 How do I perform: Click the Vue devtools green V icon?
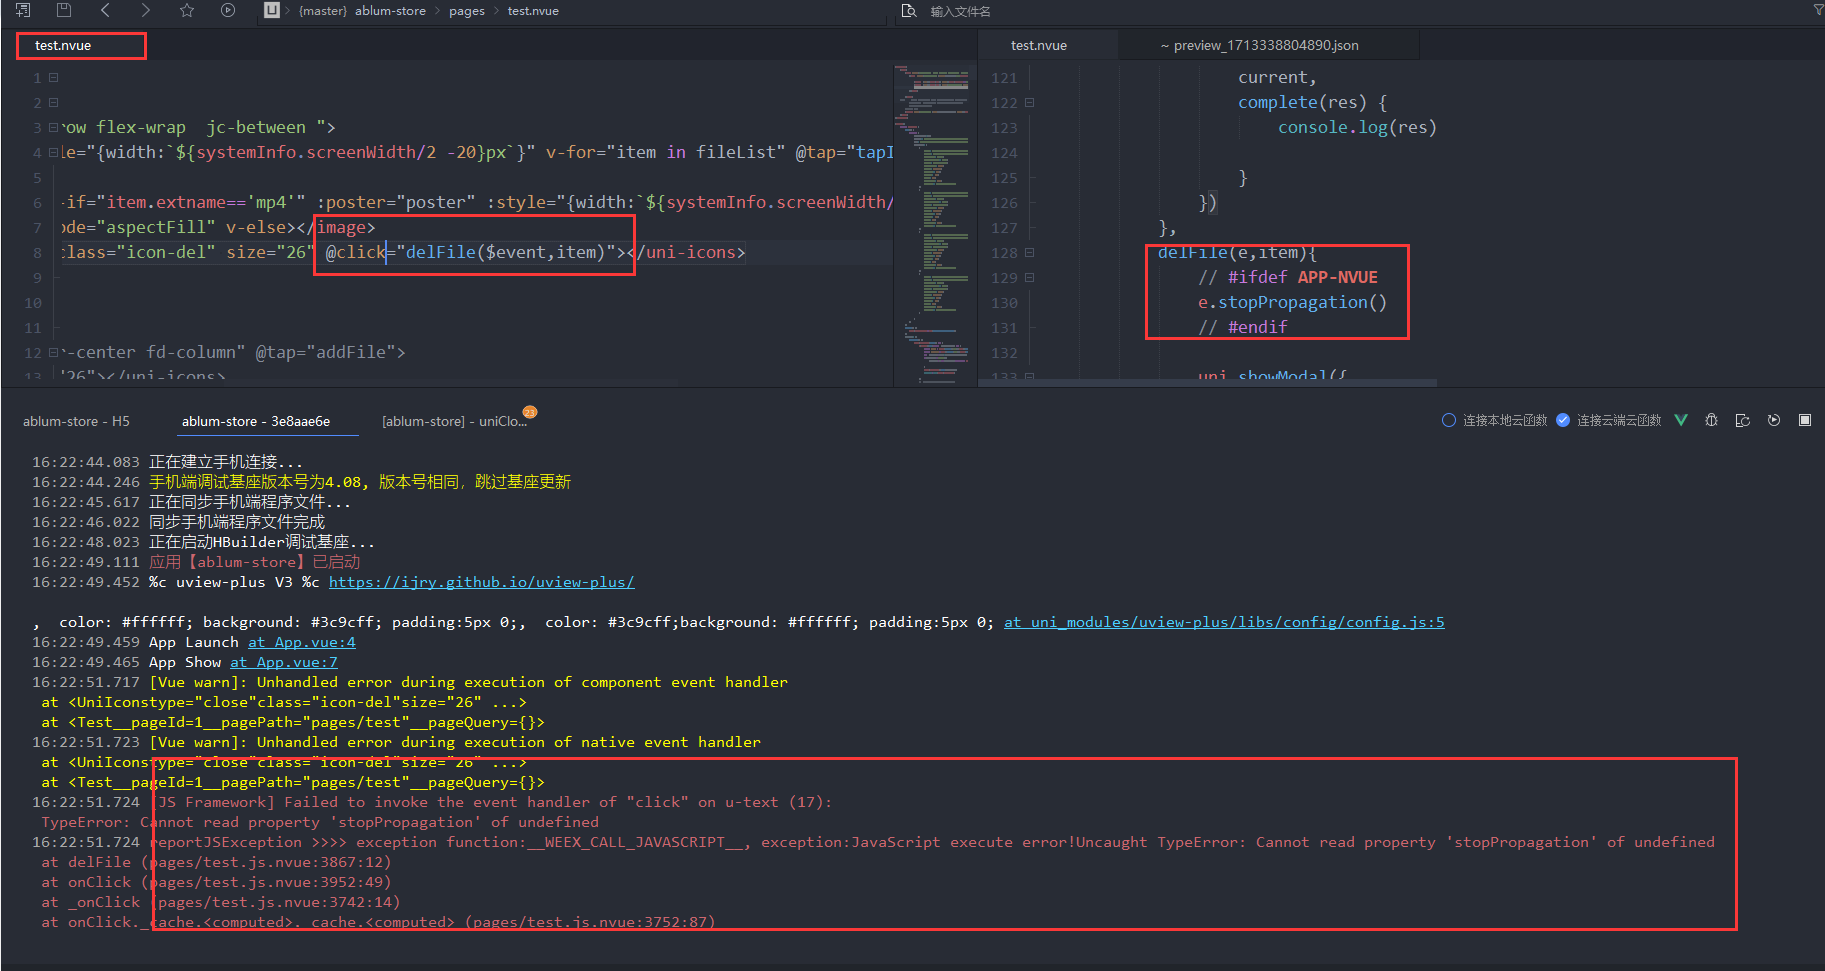tap(1681, 420)
